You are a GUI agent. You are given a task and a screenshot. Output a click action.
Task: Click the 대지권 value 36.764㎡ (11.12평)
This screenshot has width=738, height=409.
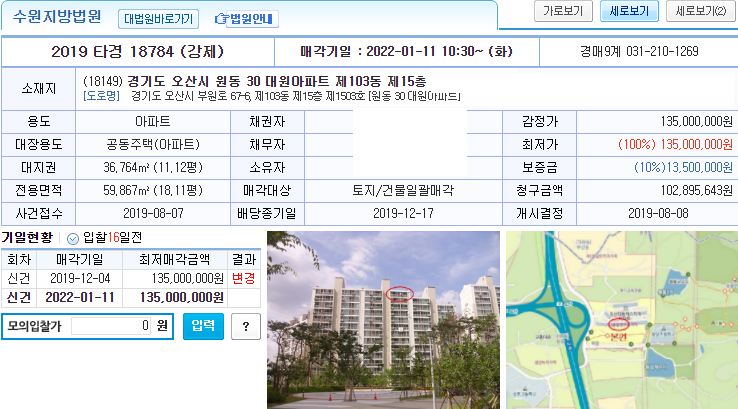[x=153, y=168]
